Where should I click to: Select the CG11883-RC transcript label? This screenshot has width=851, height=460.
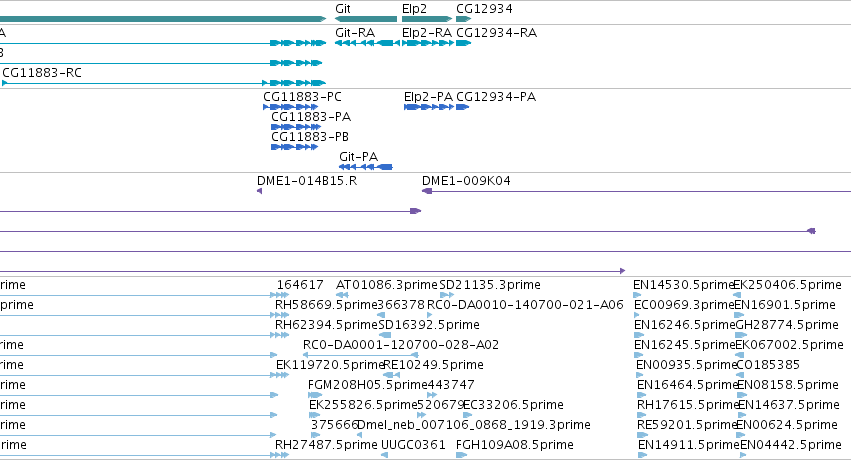click(x=42, y=73)
